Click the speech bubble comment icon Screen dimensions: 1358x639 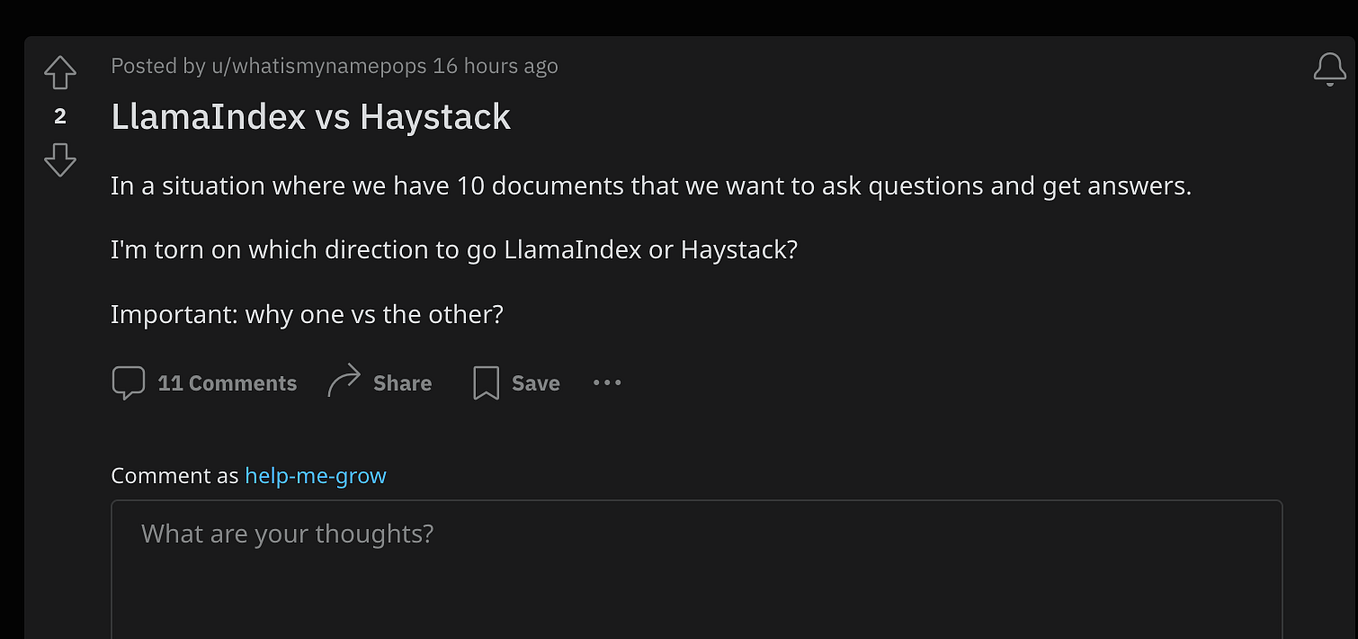(x=128, y=382)
